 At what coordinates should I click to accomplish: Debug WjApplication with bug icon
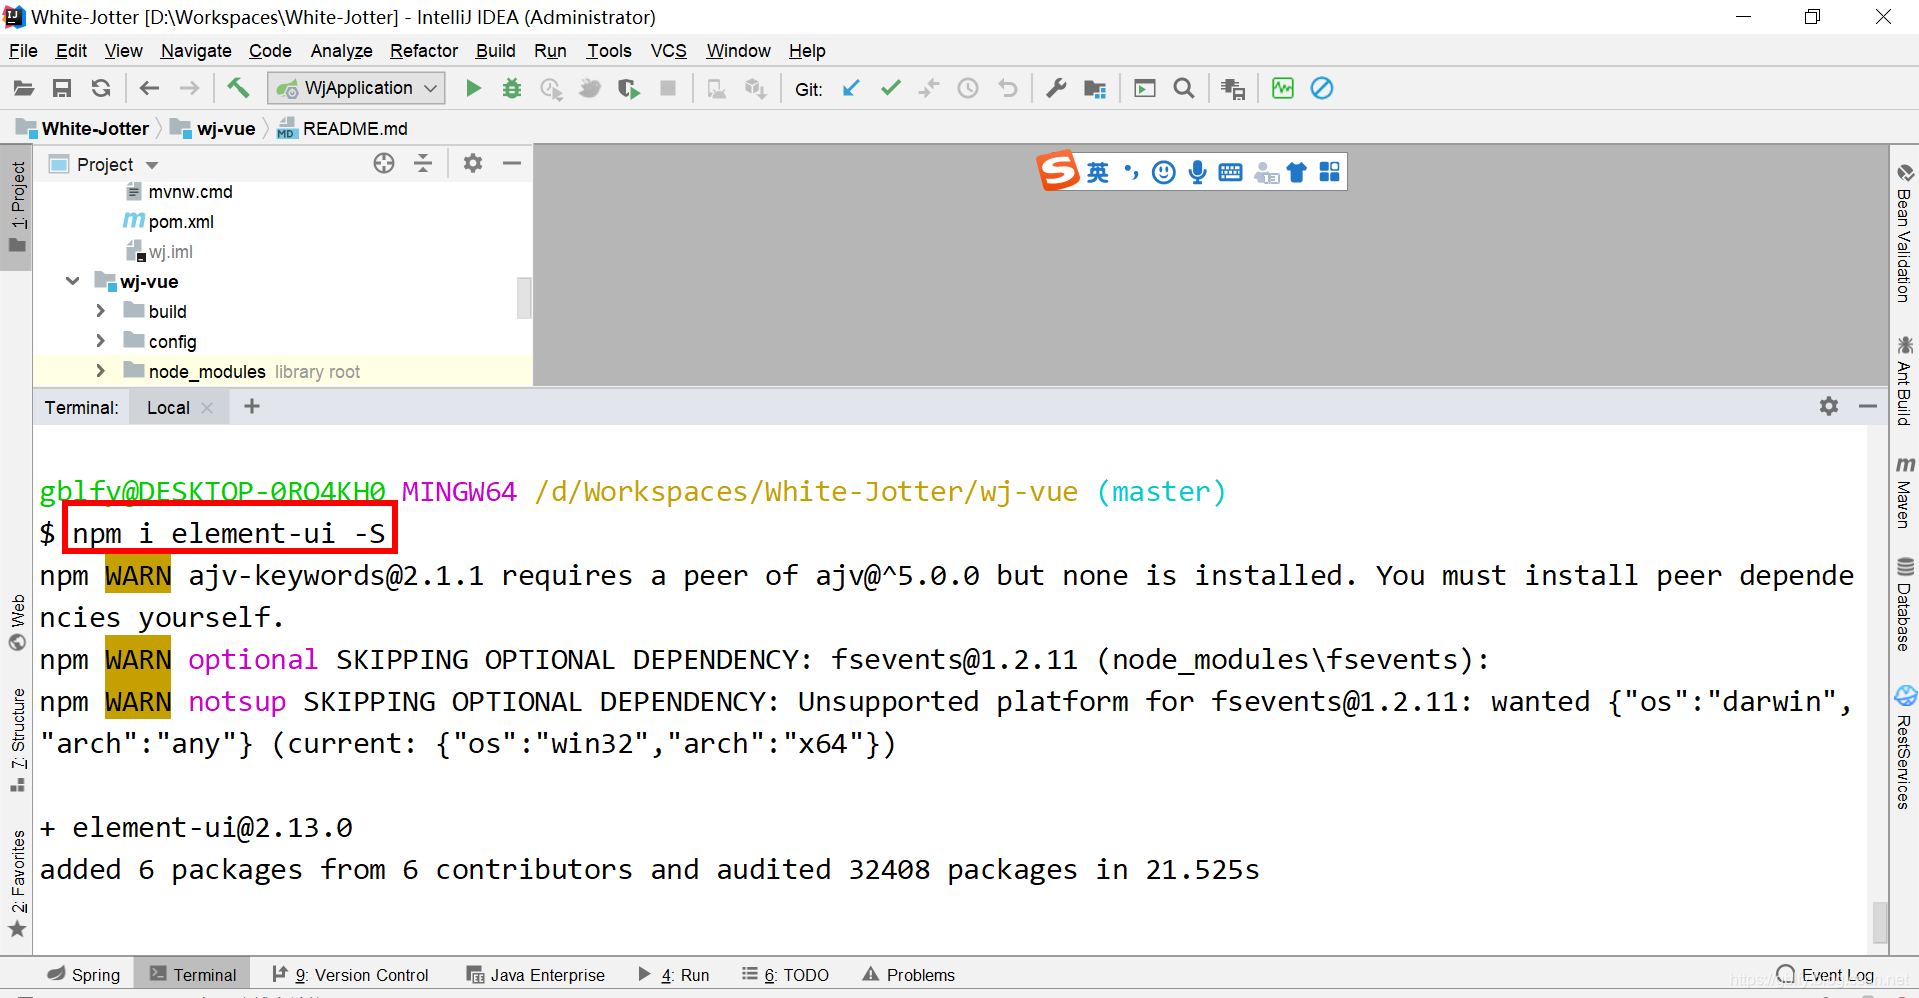click(512, 89)
